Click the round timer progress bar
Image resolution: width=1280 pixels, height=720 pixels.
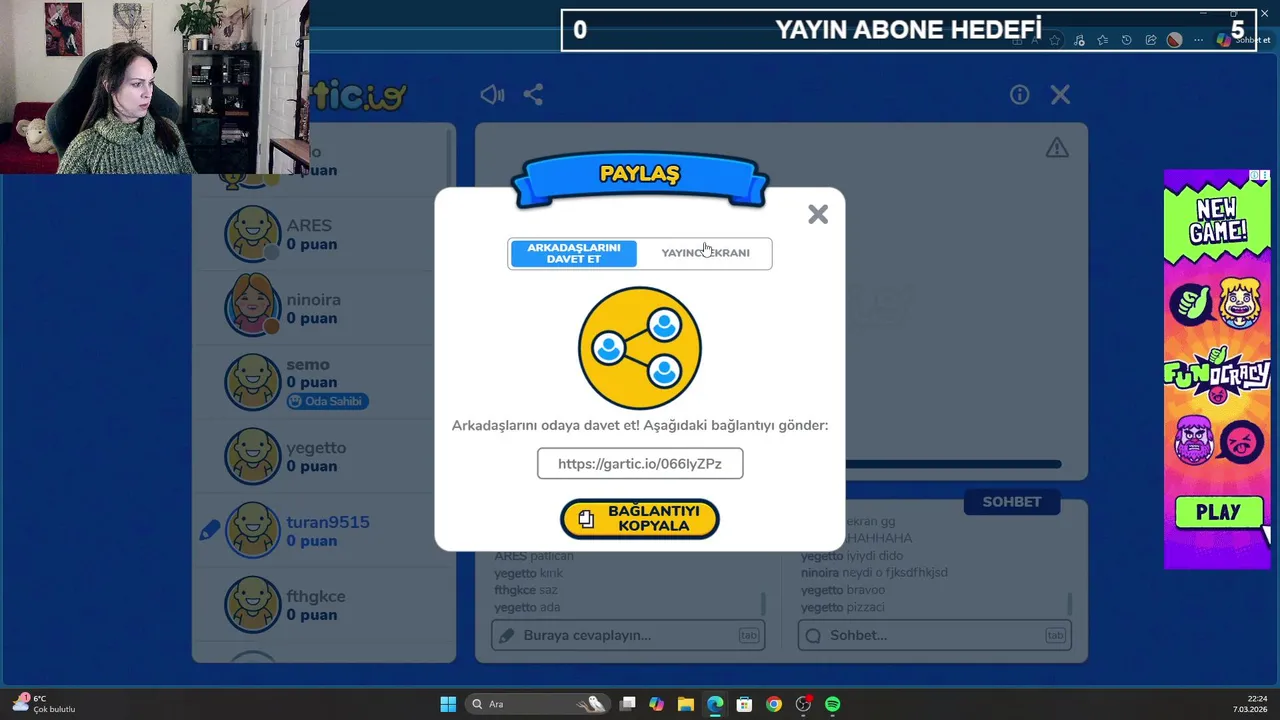[953, 464]
